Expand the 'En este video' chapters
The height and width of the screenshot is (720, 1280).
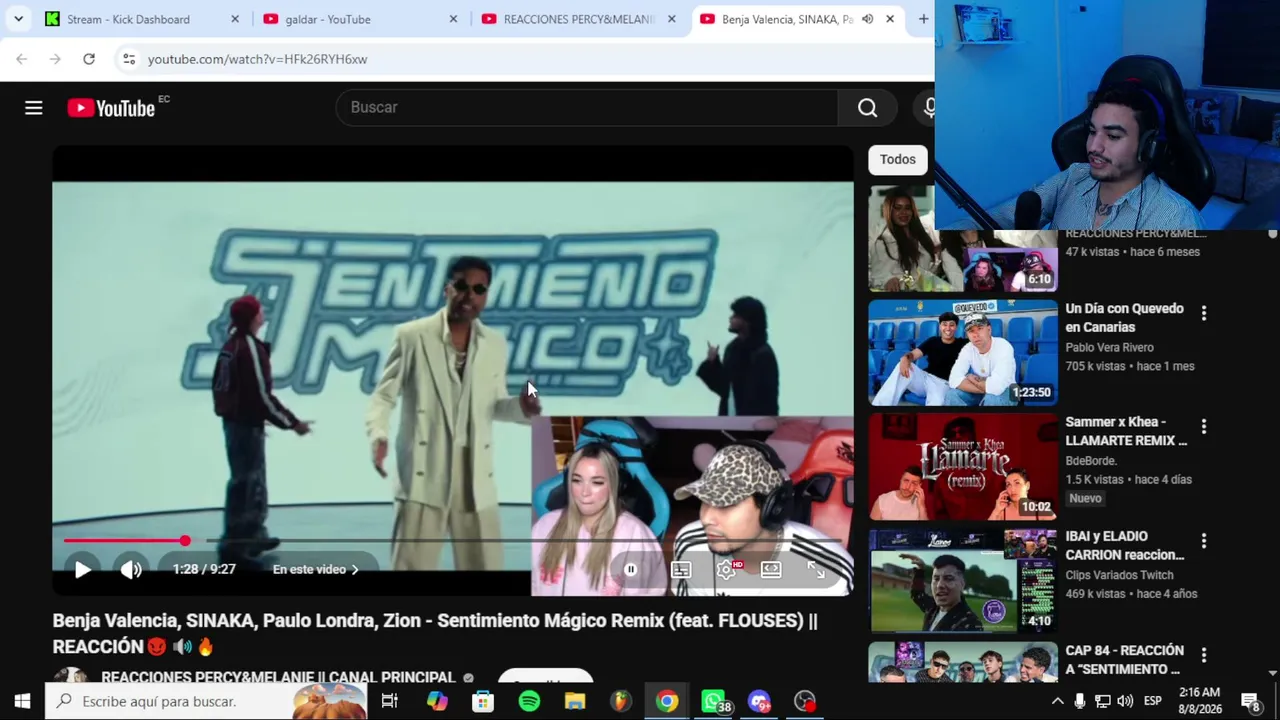315,569
